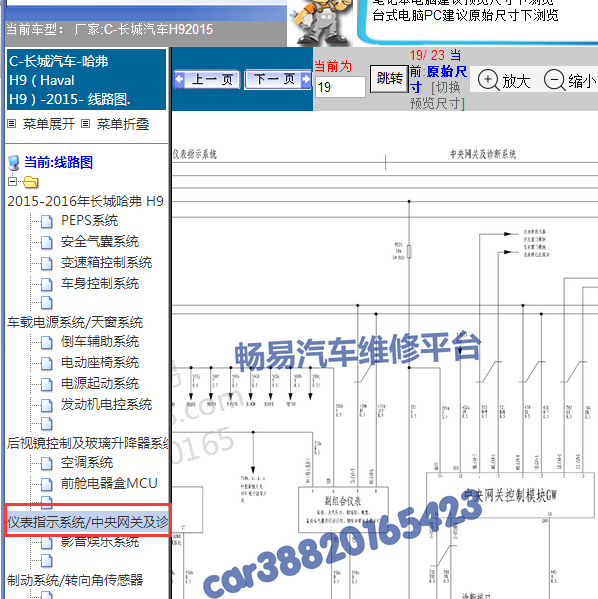Viewport: 598px width, 599px height.
Task: Open 车身控制系统 tree item
Action: point(100,283)
